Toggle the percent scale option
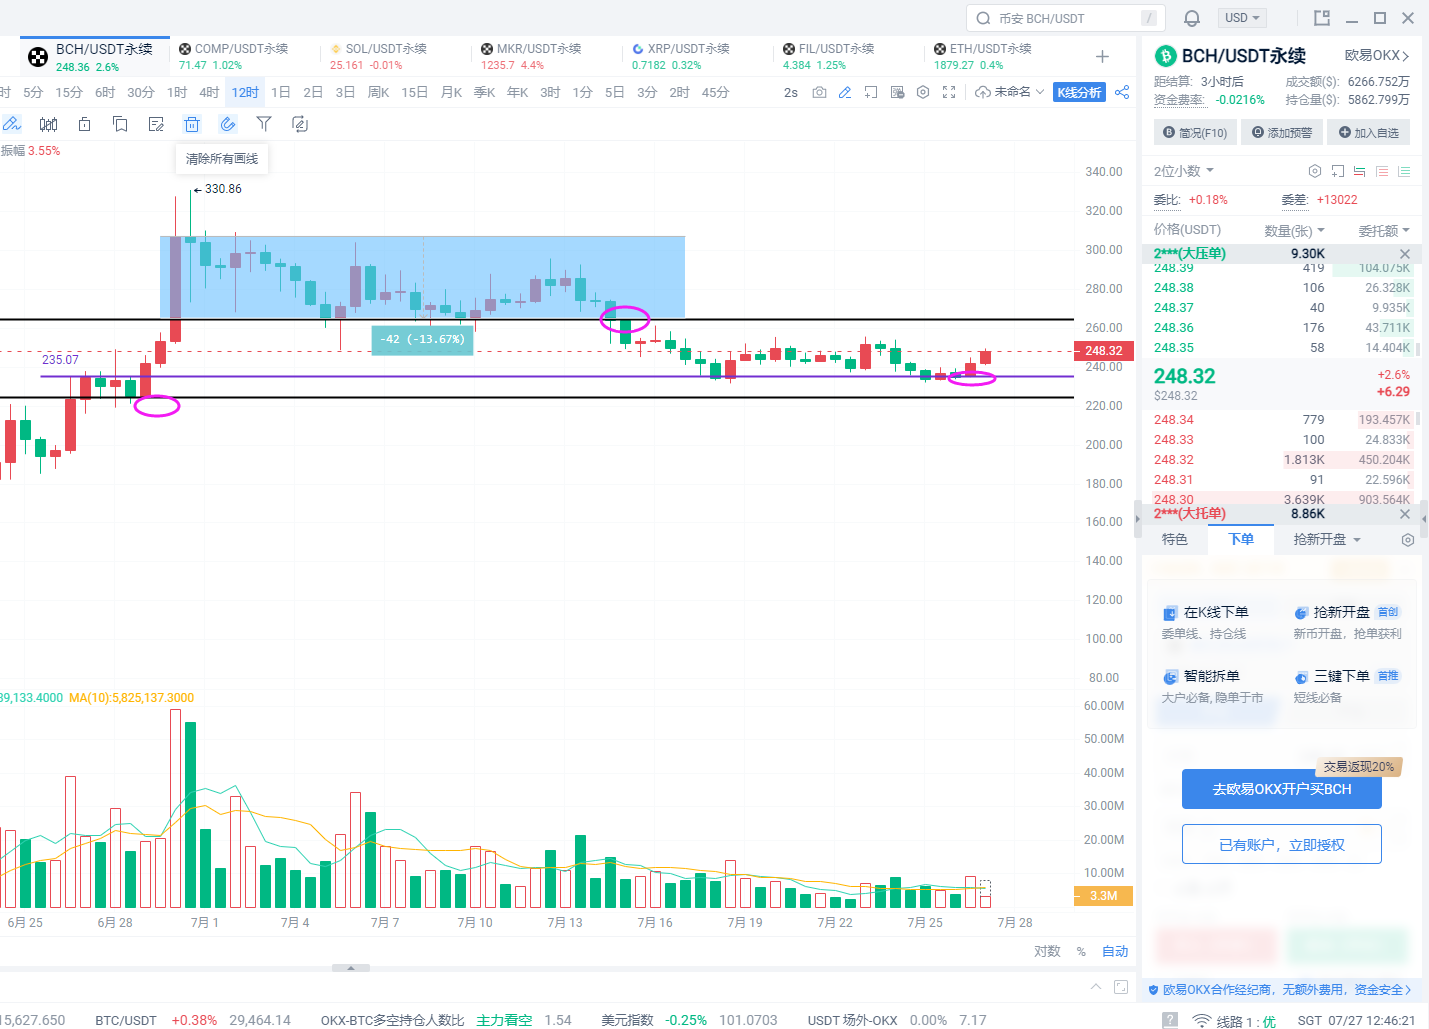Viewport: 1429px width, 1029px height. (1081, 951)
